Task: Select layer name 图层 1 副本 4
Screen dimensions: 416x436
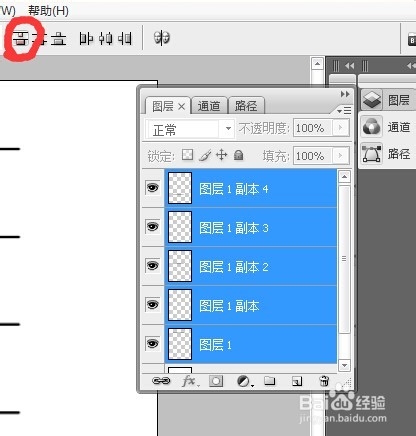Action: [x=234, y=189]
